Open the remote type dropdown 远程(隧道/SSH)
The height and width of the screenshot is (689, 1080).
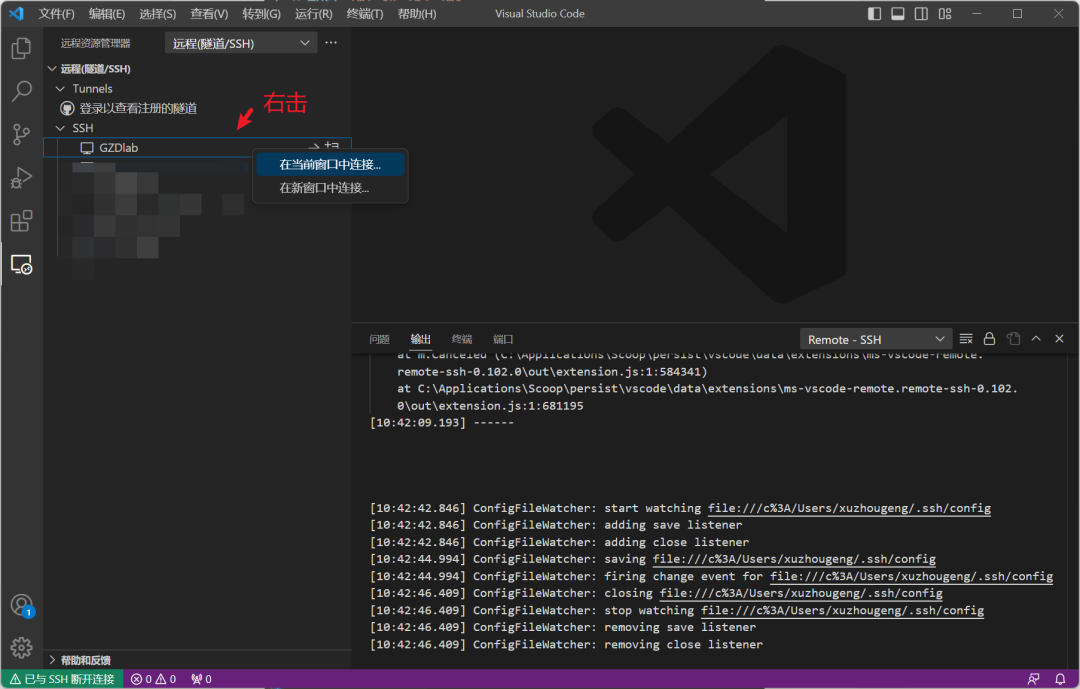pos(240,43)
